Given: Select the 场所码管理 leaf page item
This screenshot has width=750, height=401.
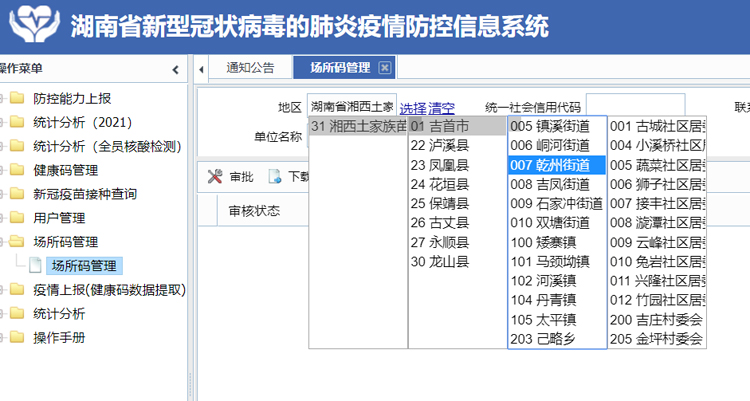Looking at the screenshot, I should coord(84,266).
